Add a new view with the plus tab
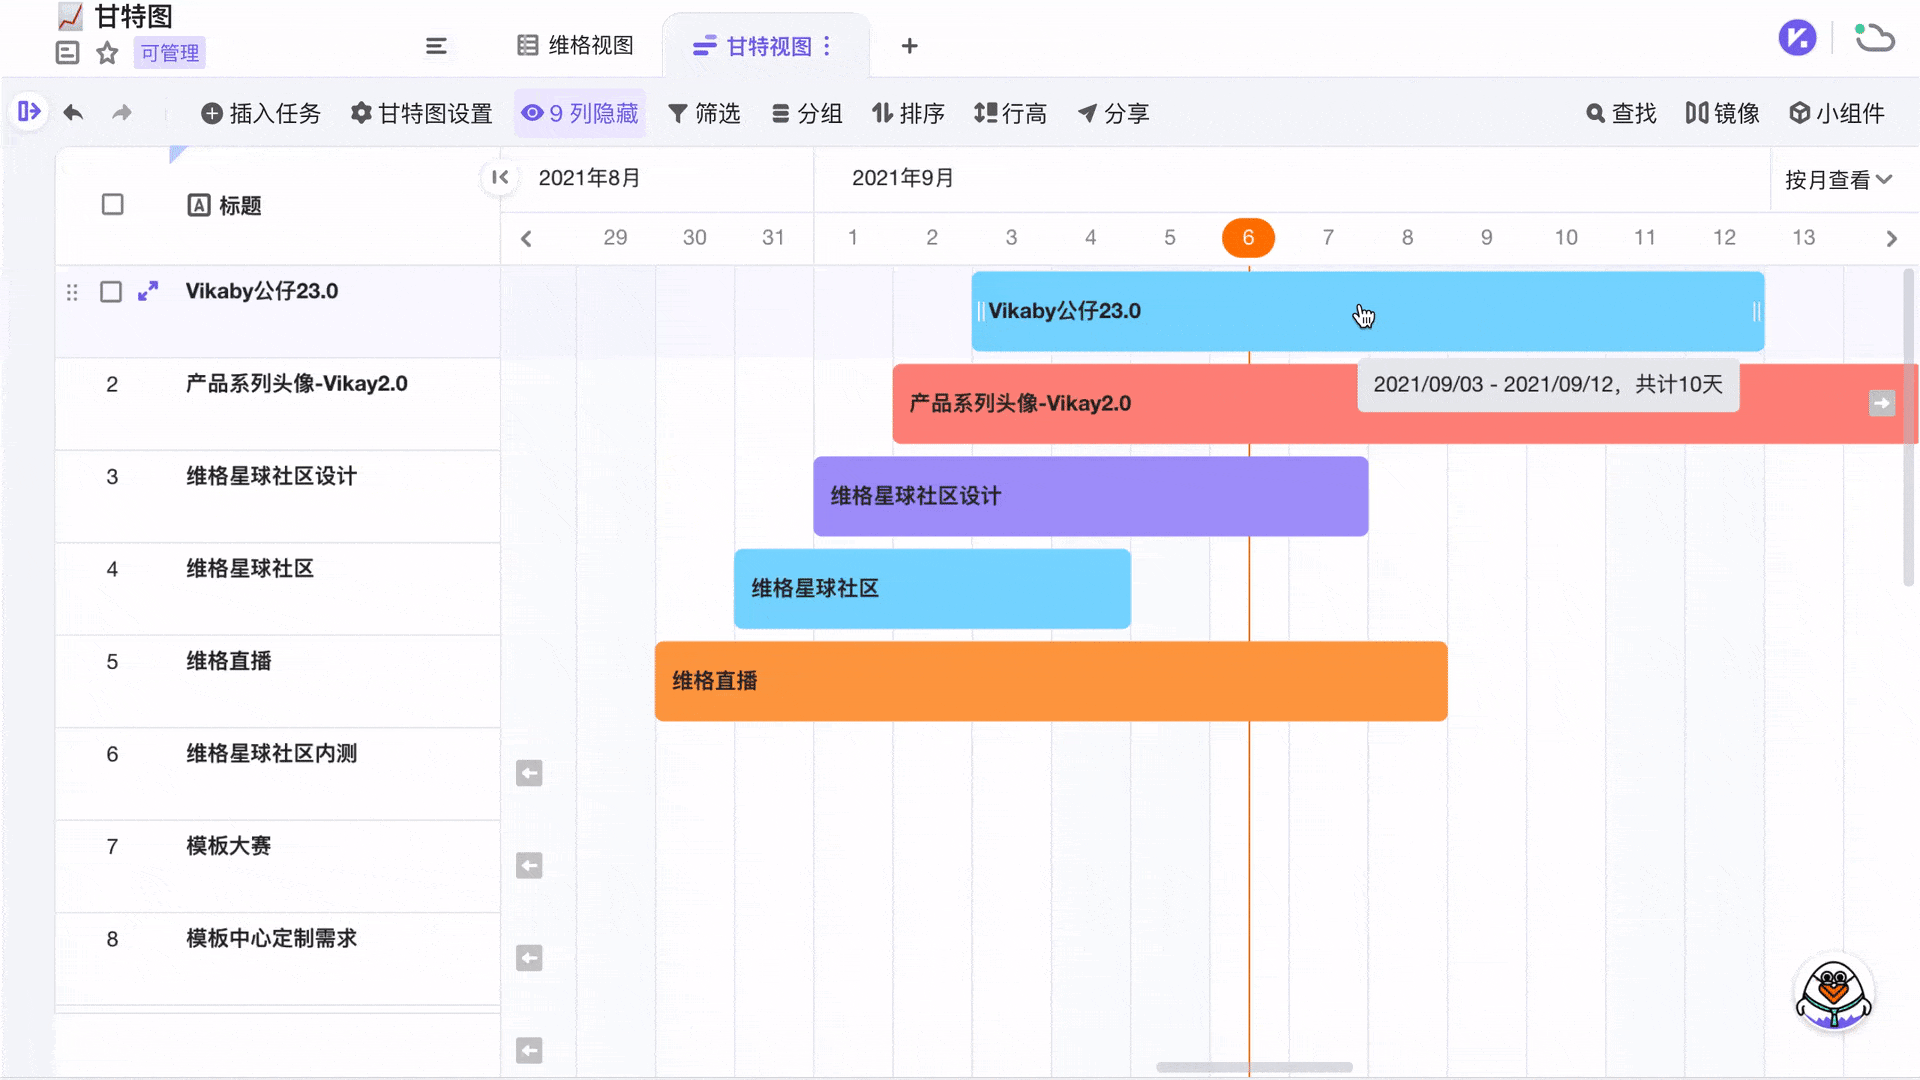 909,46
